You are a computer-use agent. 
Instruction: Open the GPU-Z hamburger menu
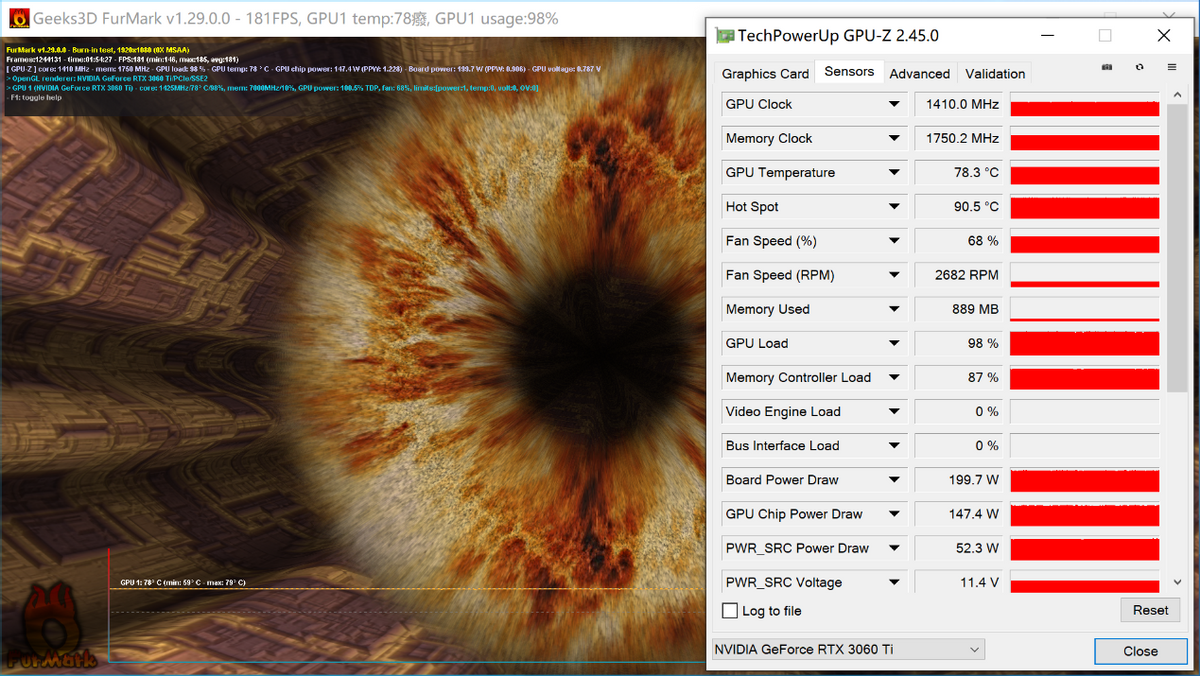click(x=1172, y=67)
